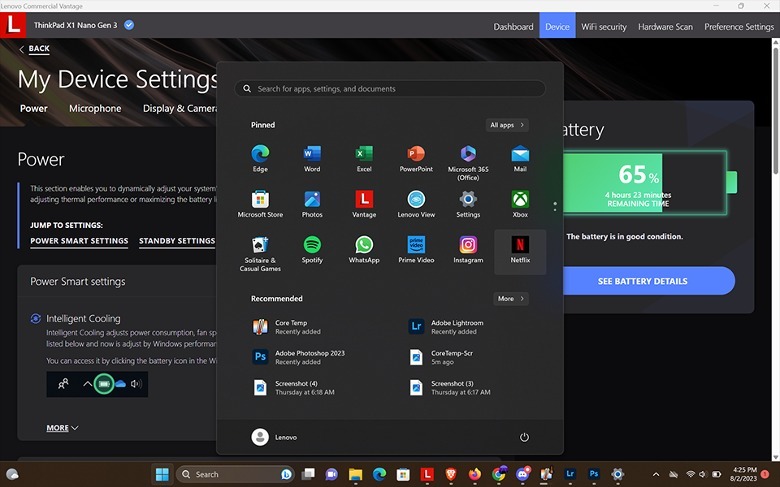Open WhatsApp pinned app
780x487 pixels.
pyautogui.click(x=364, y=249)
